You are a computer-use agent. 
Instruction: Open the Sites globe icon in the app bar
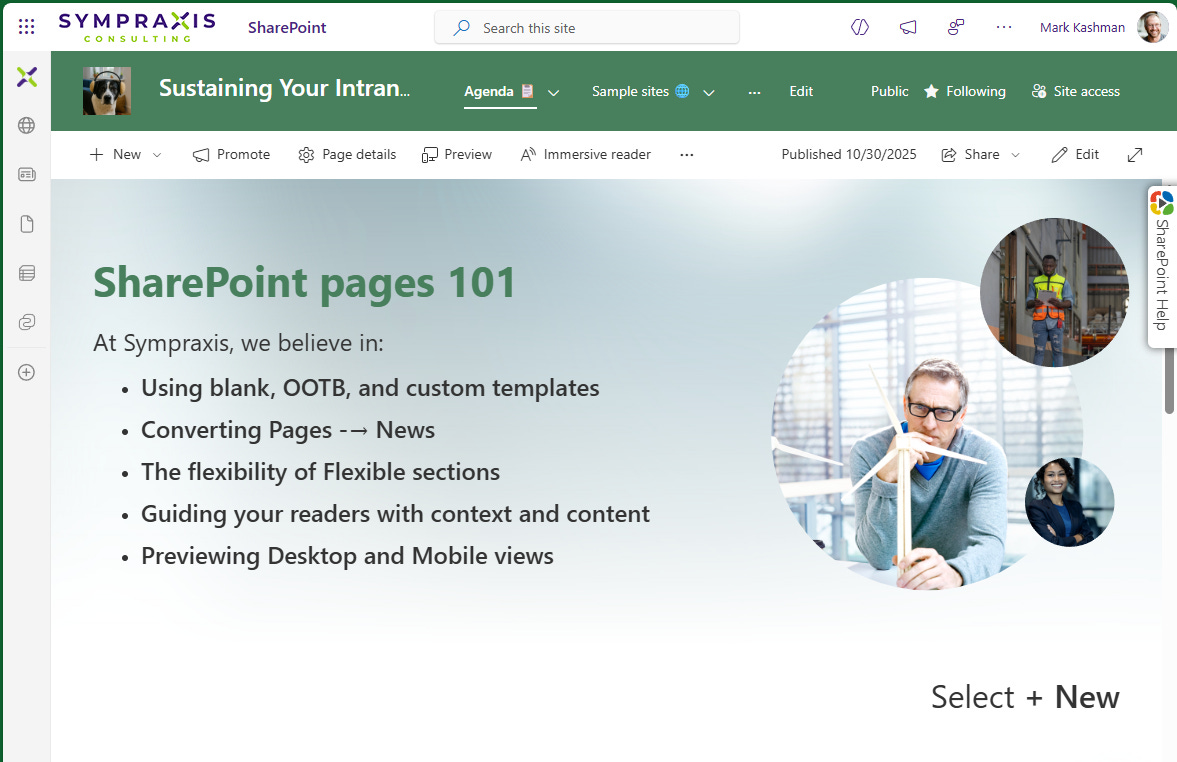(27, 125)
